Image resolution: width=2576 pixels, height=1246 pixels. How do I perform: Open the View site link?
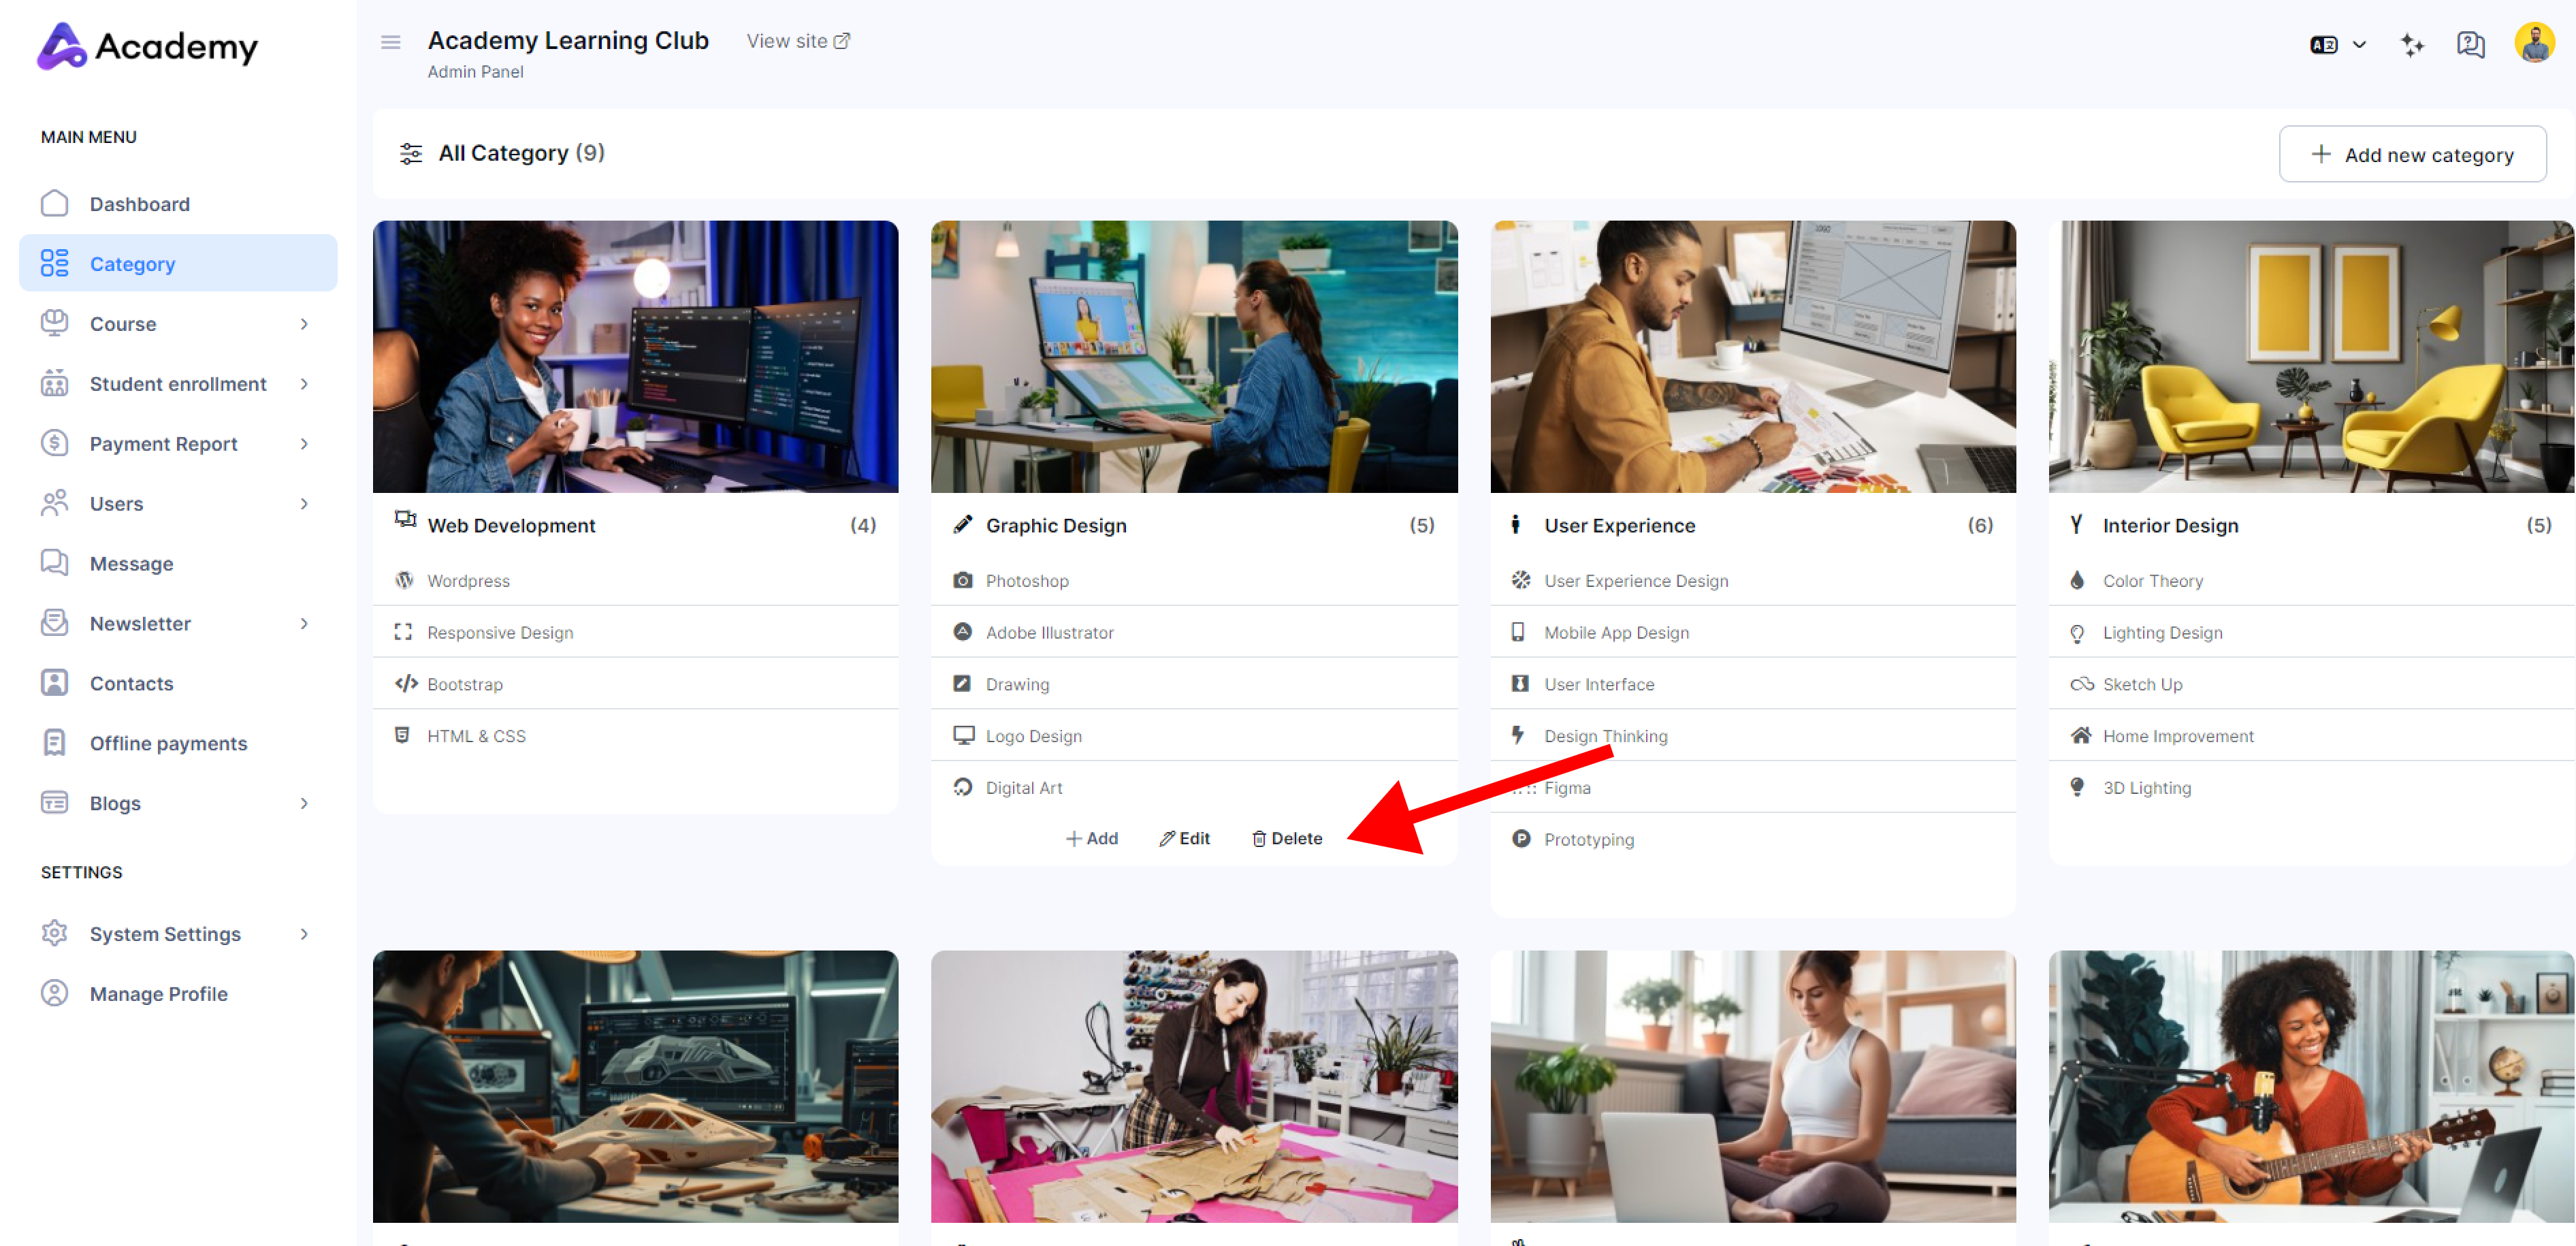click(x=797, y=41)
